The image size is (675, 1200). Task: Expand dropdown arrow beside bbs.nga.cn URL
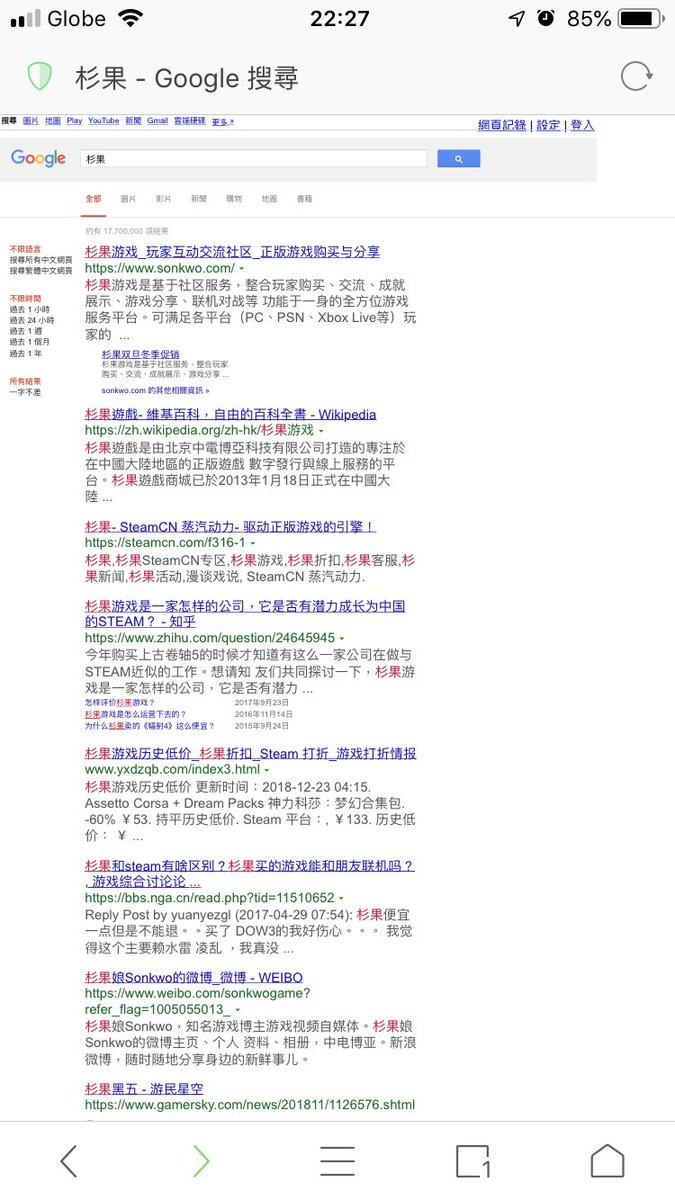(341, 899)
